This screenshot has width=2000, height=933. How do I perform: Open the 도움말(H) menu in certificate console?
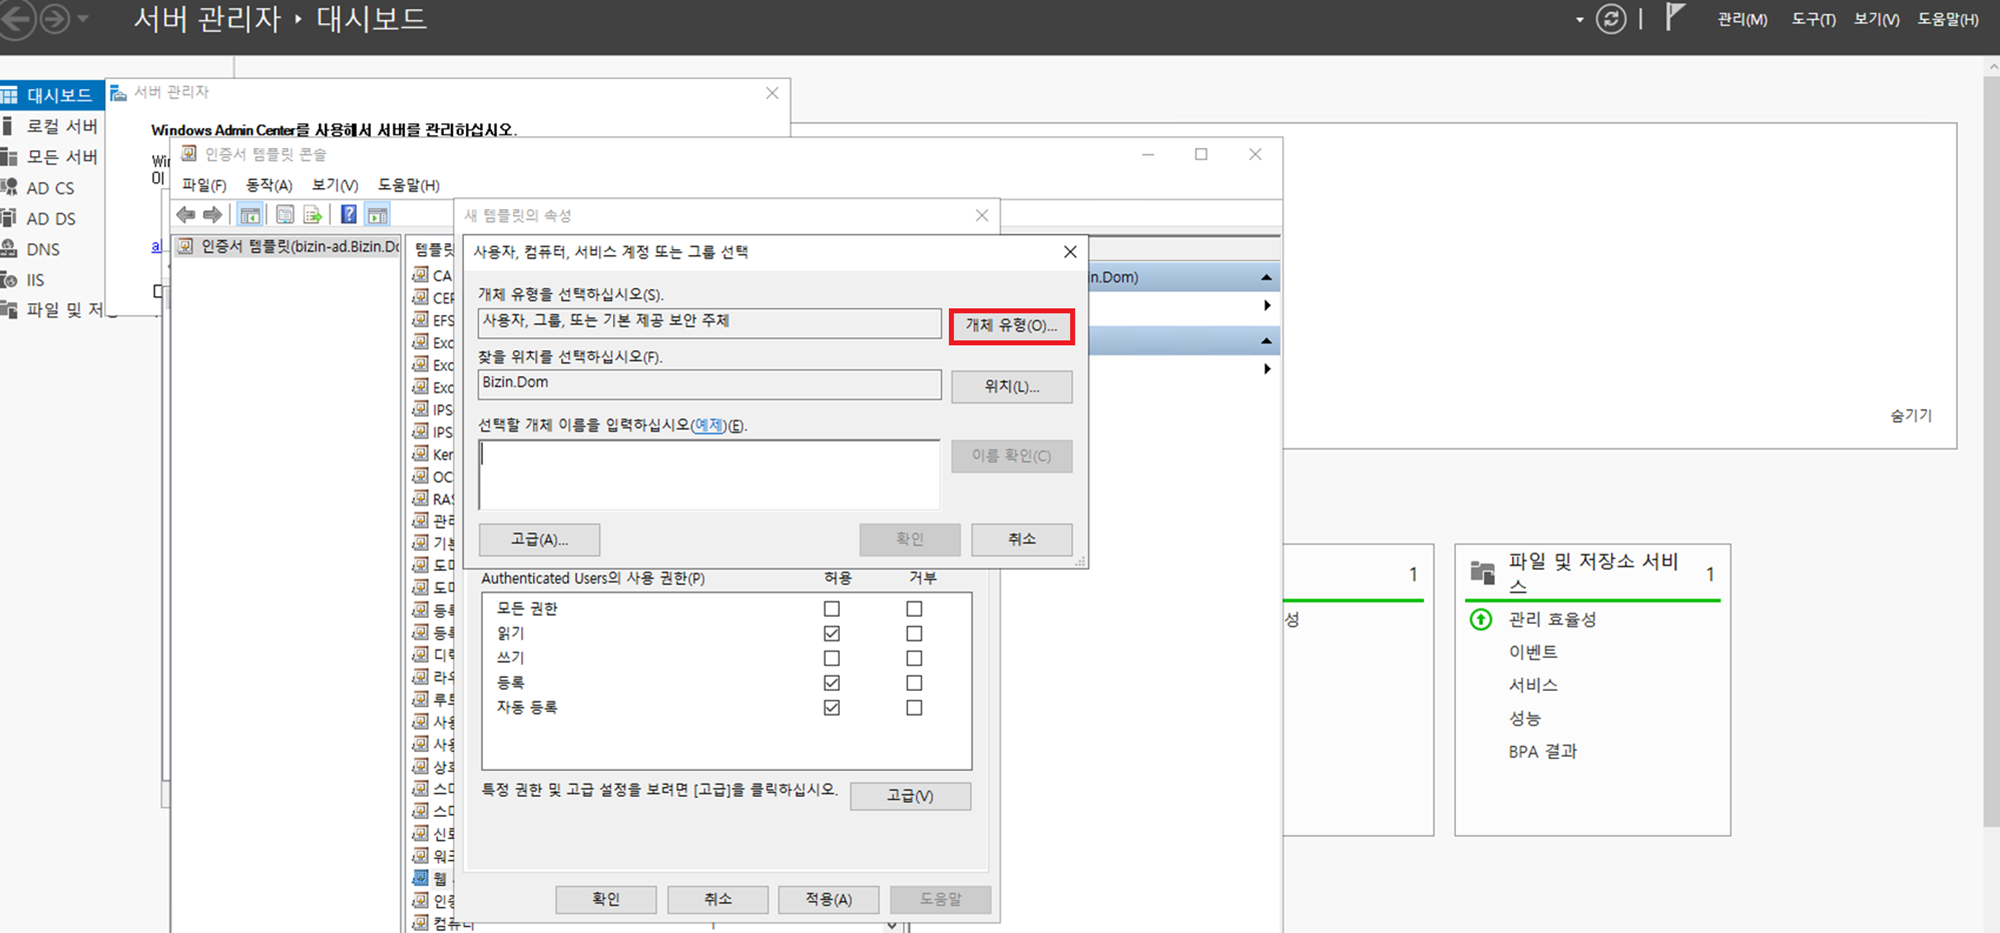[409, 185]
